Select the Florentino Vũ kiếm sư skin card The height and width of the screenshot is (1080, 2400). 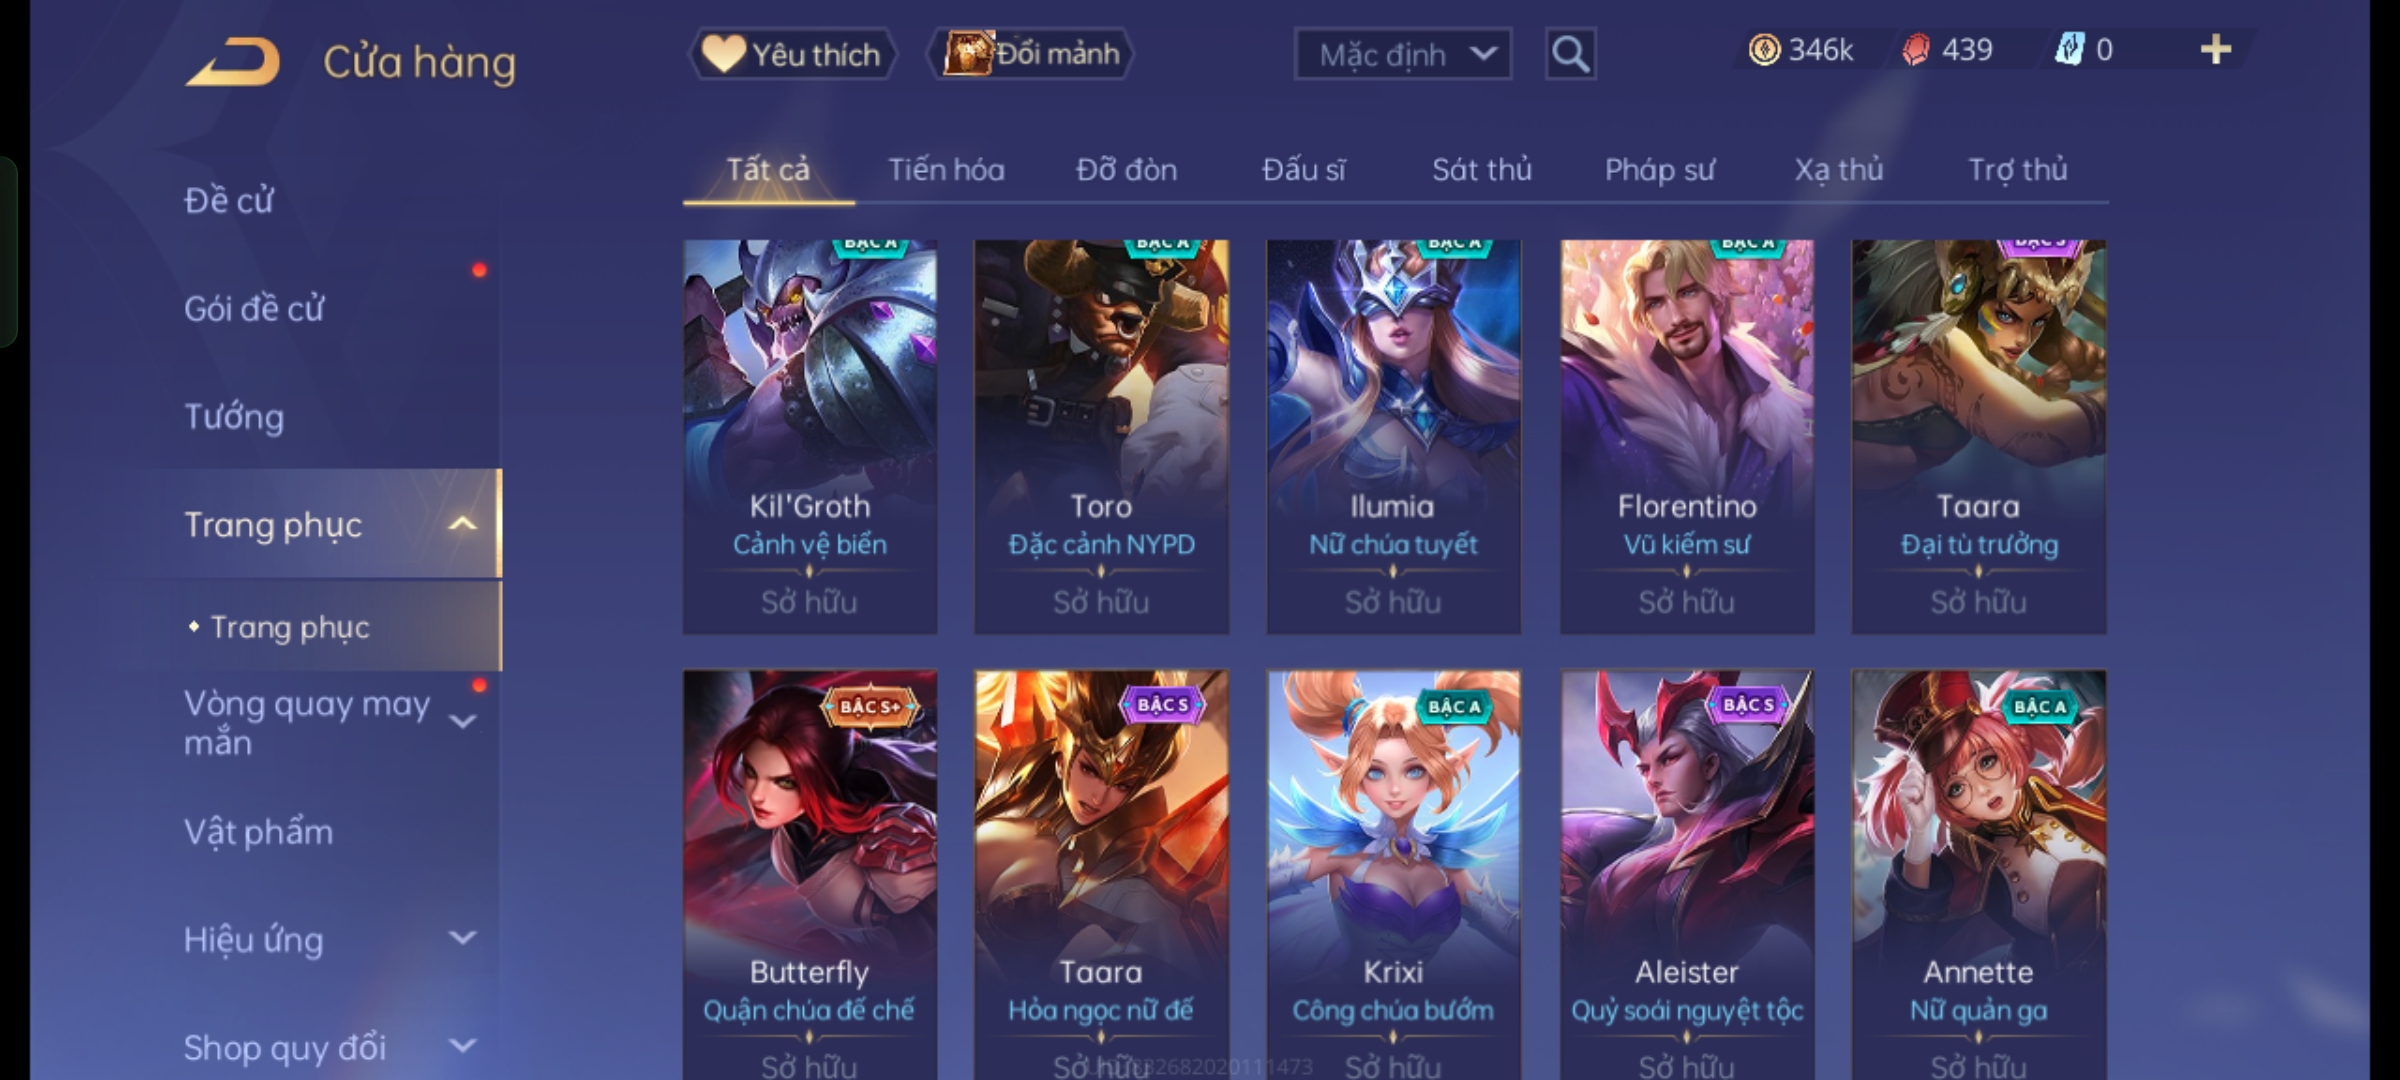click(x=1687, y=436)
